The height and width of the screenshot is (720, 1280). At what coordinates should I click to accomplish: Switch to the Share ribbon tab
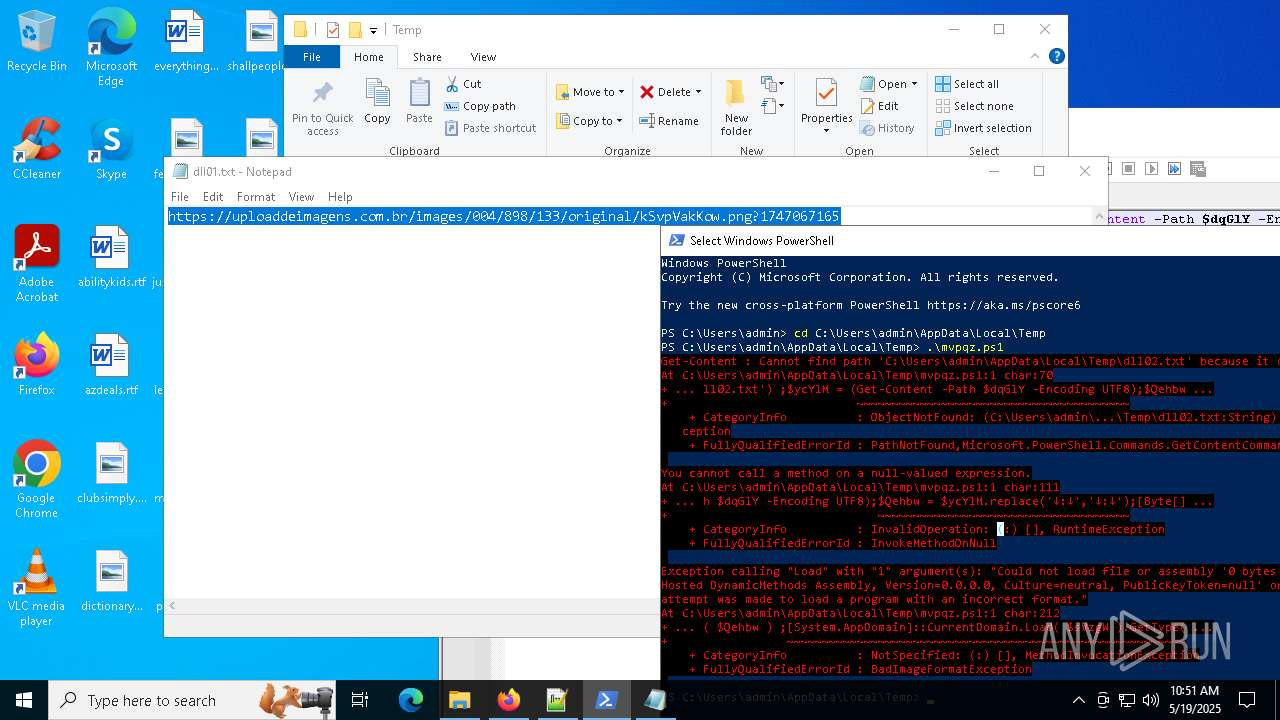[427, 57]
